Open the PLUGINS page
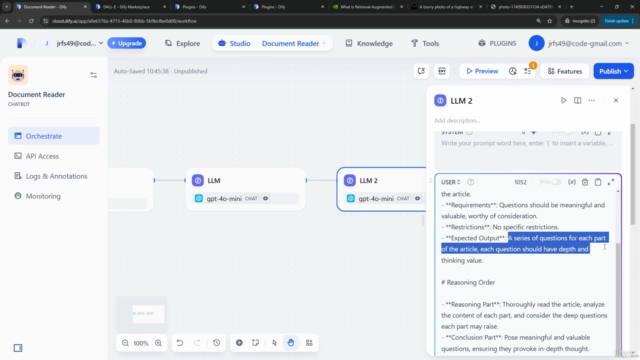The height and width of the screenshot is (360, 640). coord(497,43)
